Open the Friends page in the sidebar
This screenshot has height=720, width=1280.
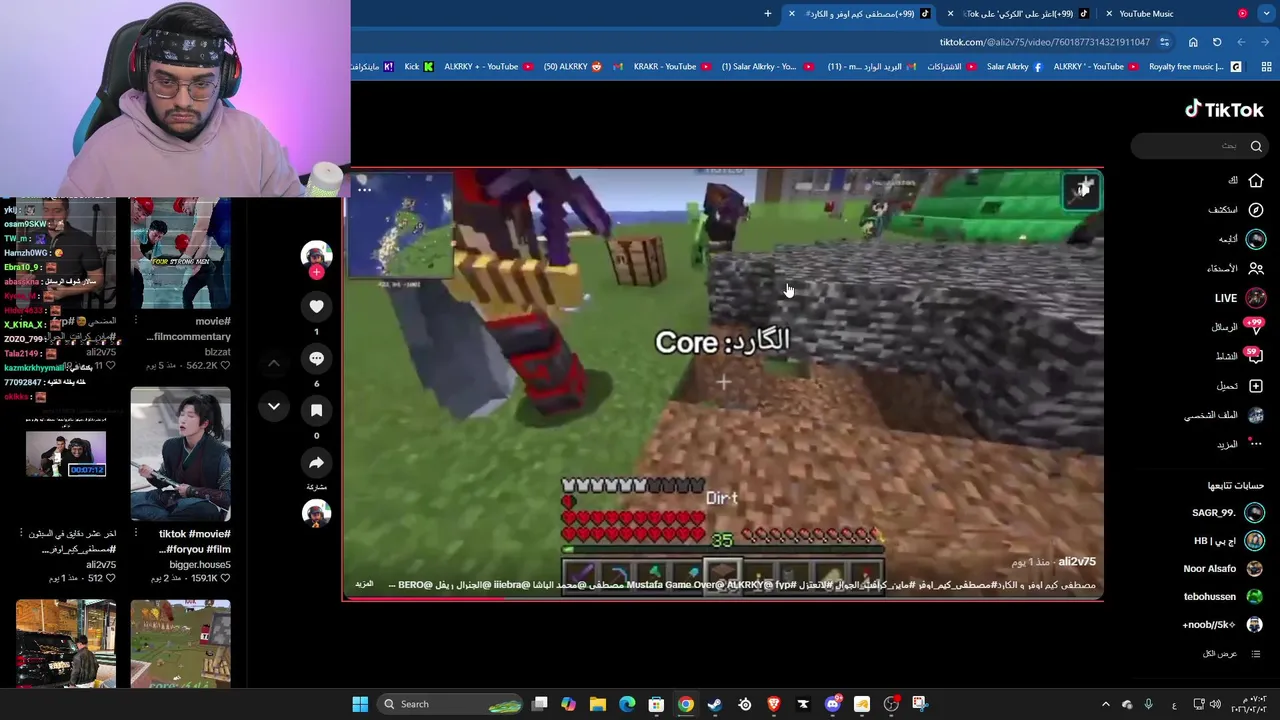tap(1235, 268)
